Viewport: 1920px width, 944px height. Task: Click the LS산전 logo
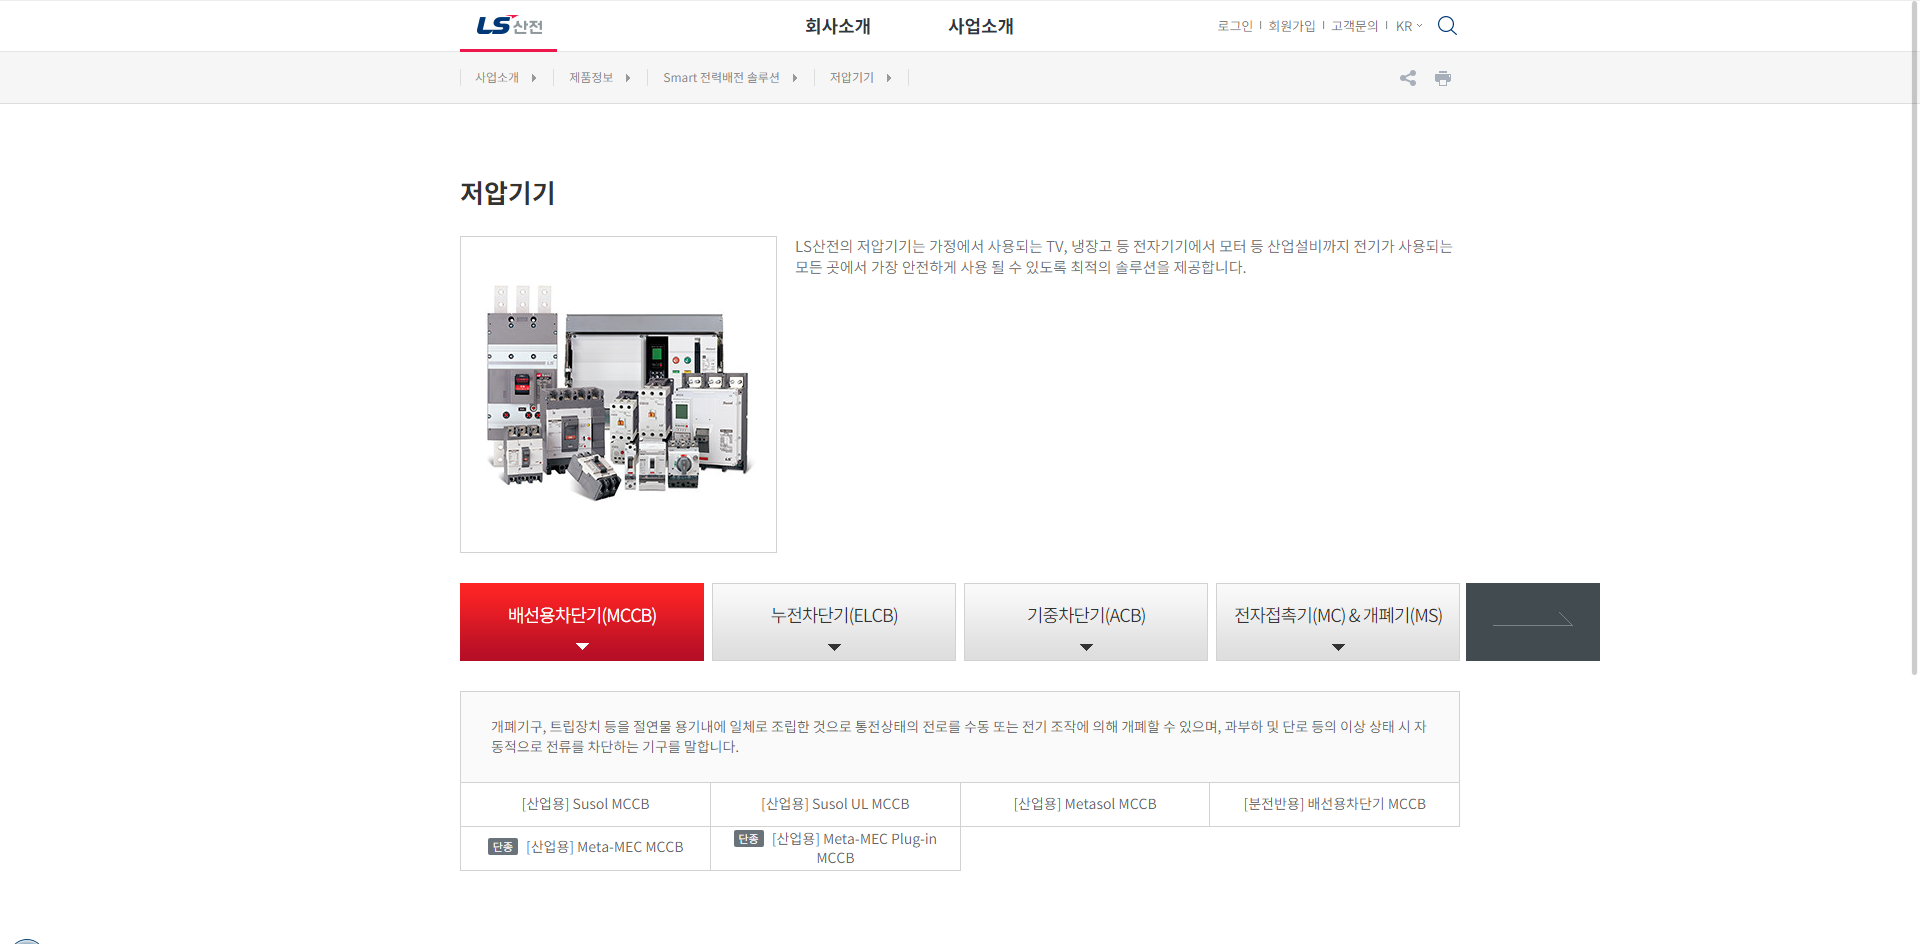point(509,26)
